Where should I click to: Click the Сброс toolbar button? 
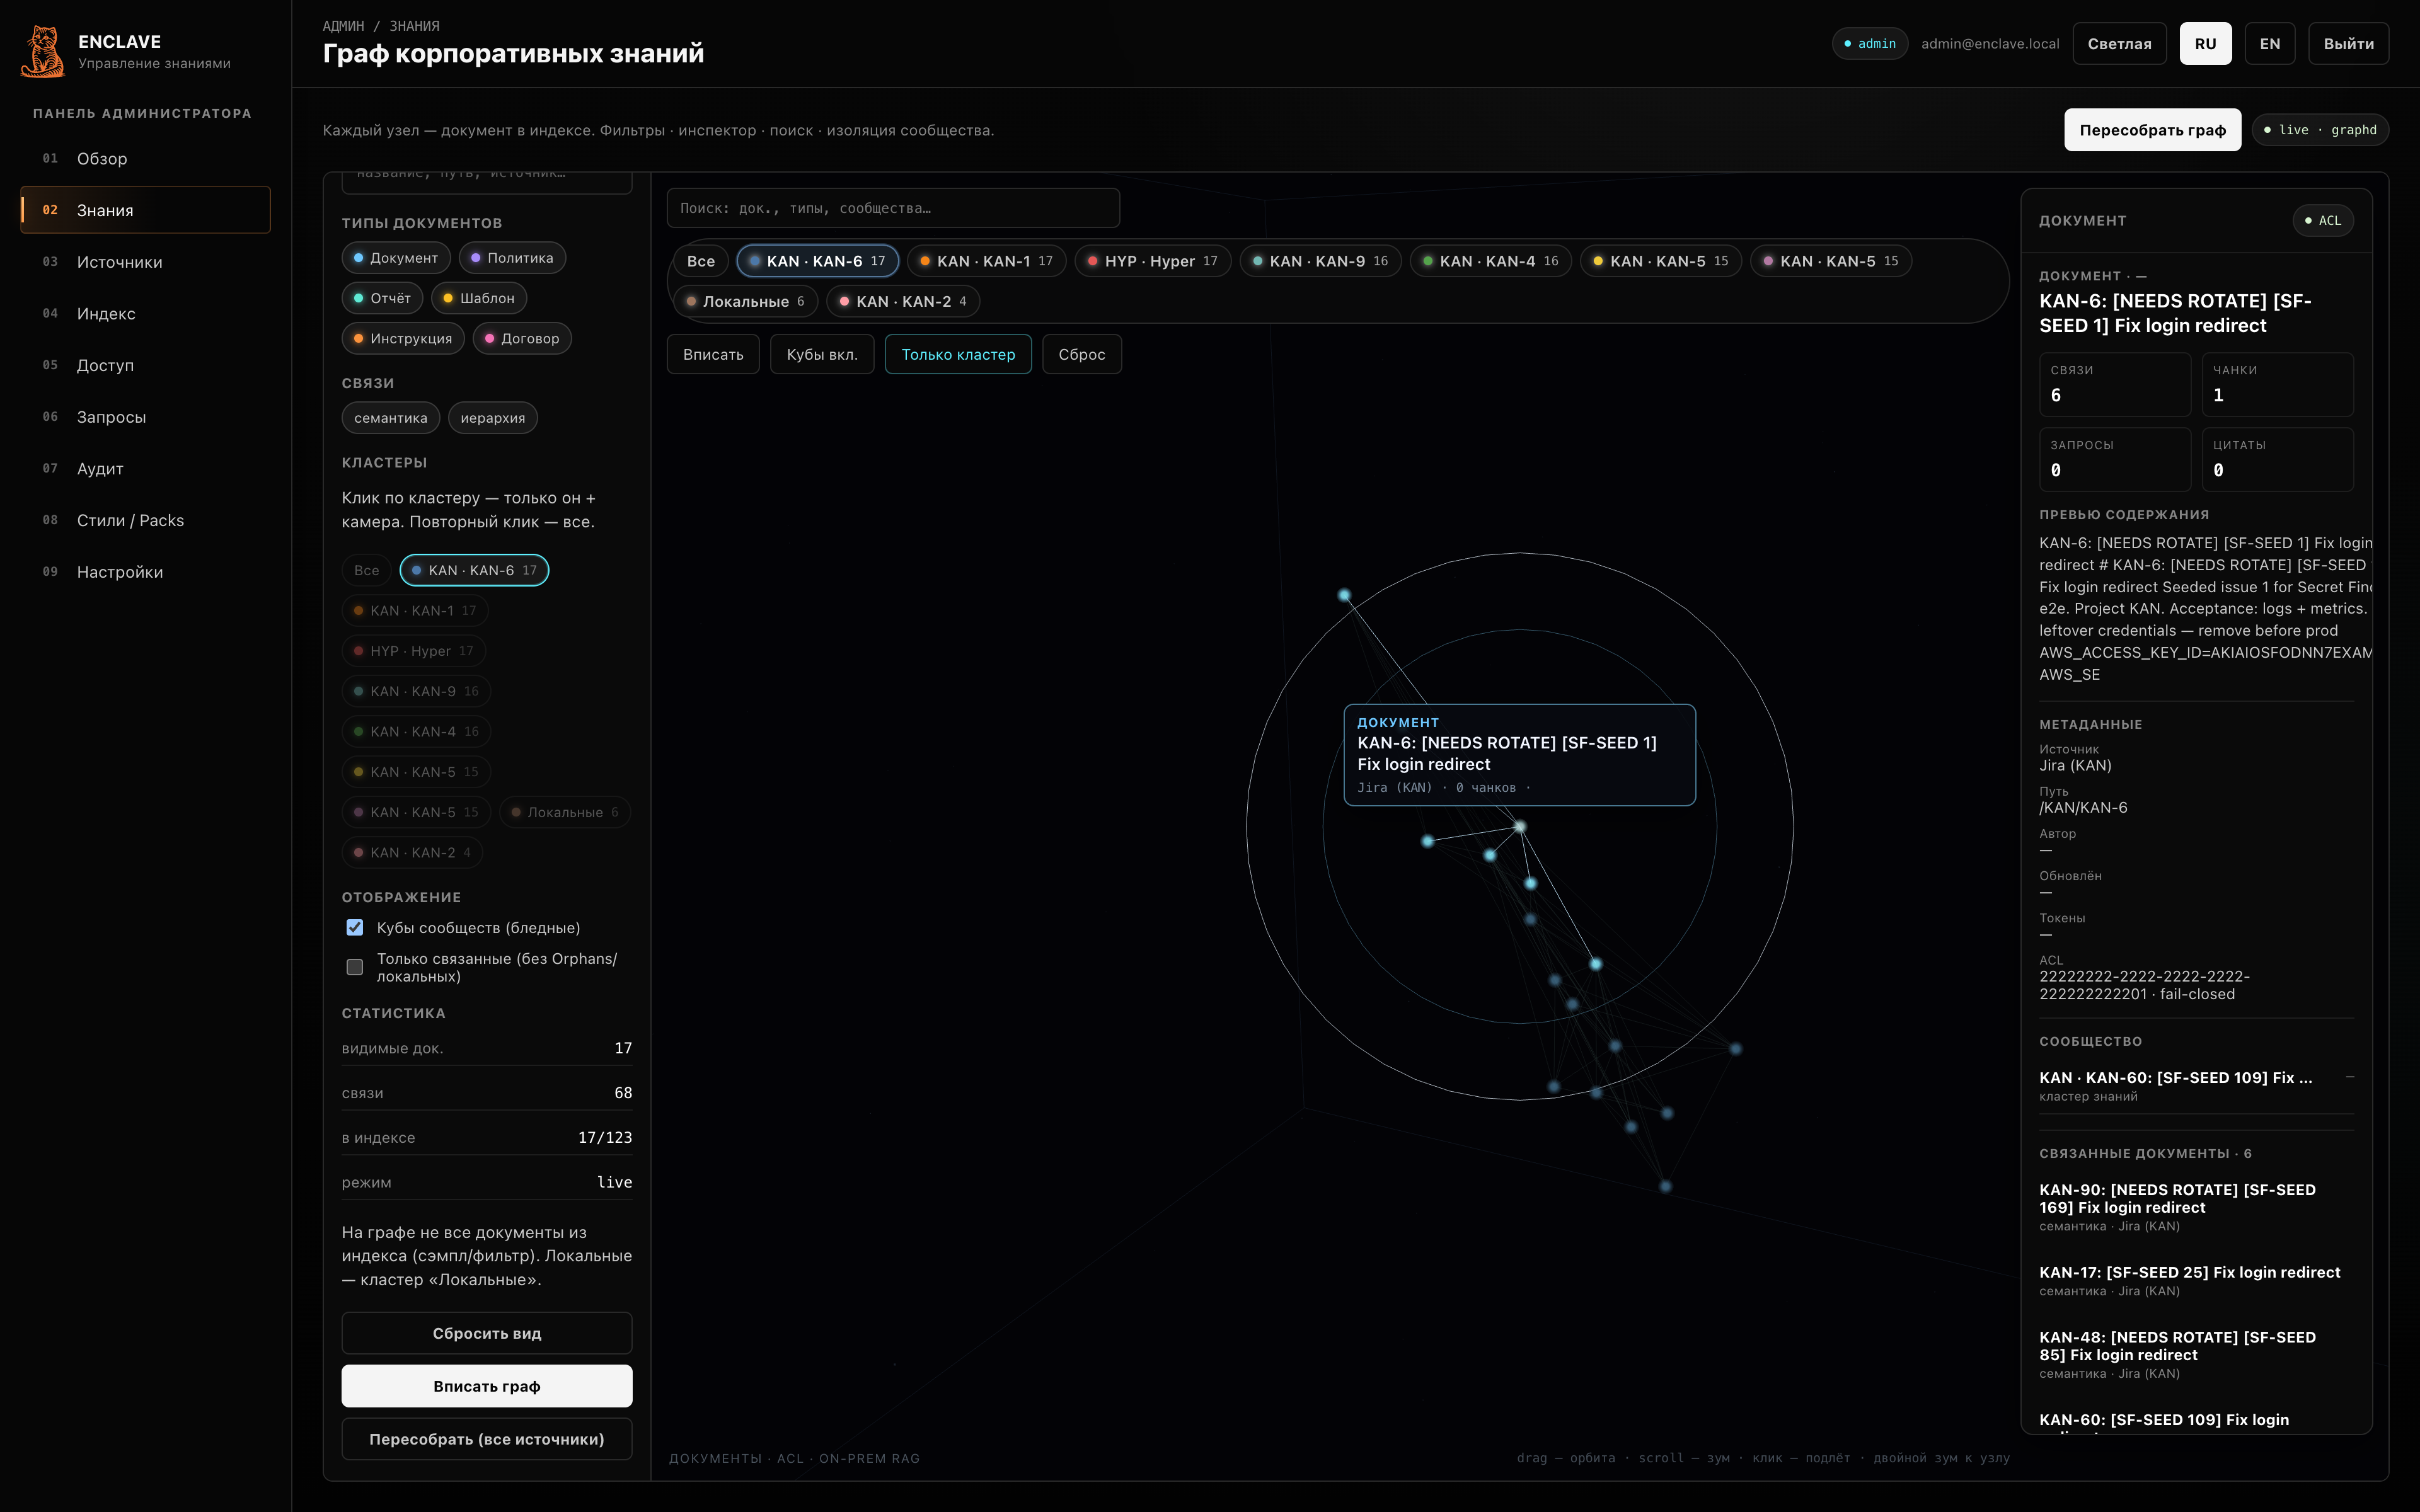coord(1082,355)
